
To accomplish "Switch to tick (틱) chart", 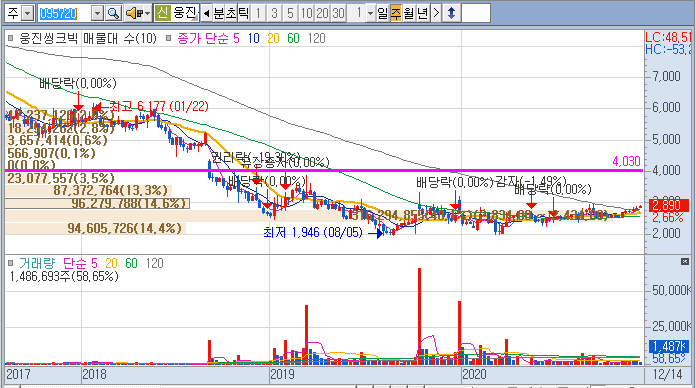I will click(243, 13).
